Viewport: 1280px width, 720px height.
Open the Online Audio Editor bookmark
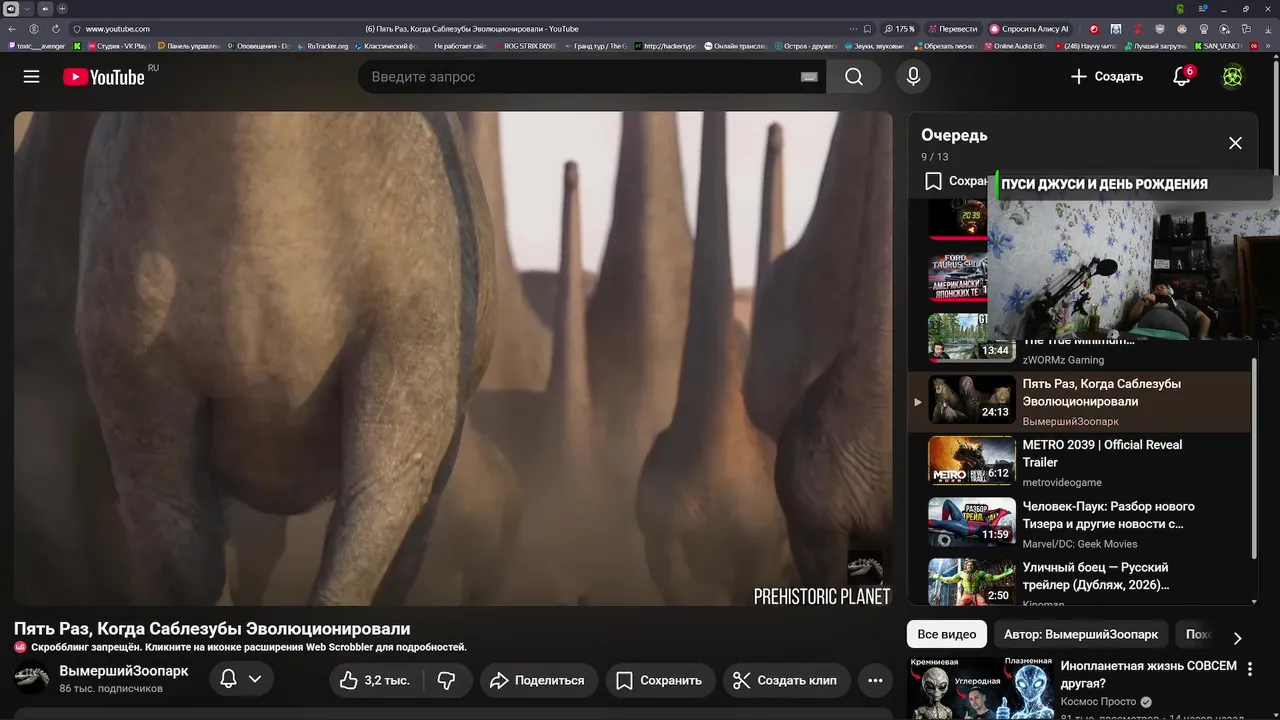click(x=1014, y=46)
